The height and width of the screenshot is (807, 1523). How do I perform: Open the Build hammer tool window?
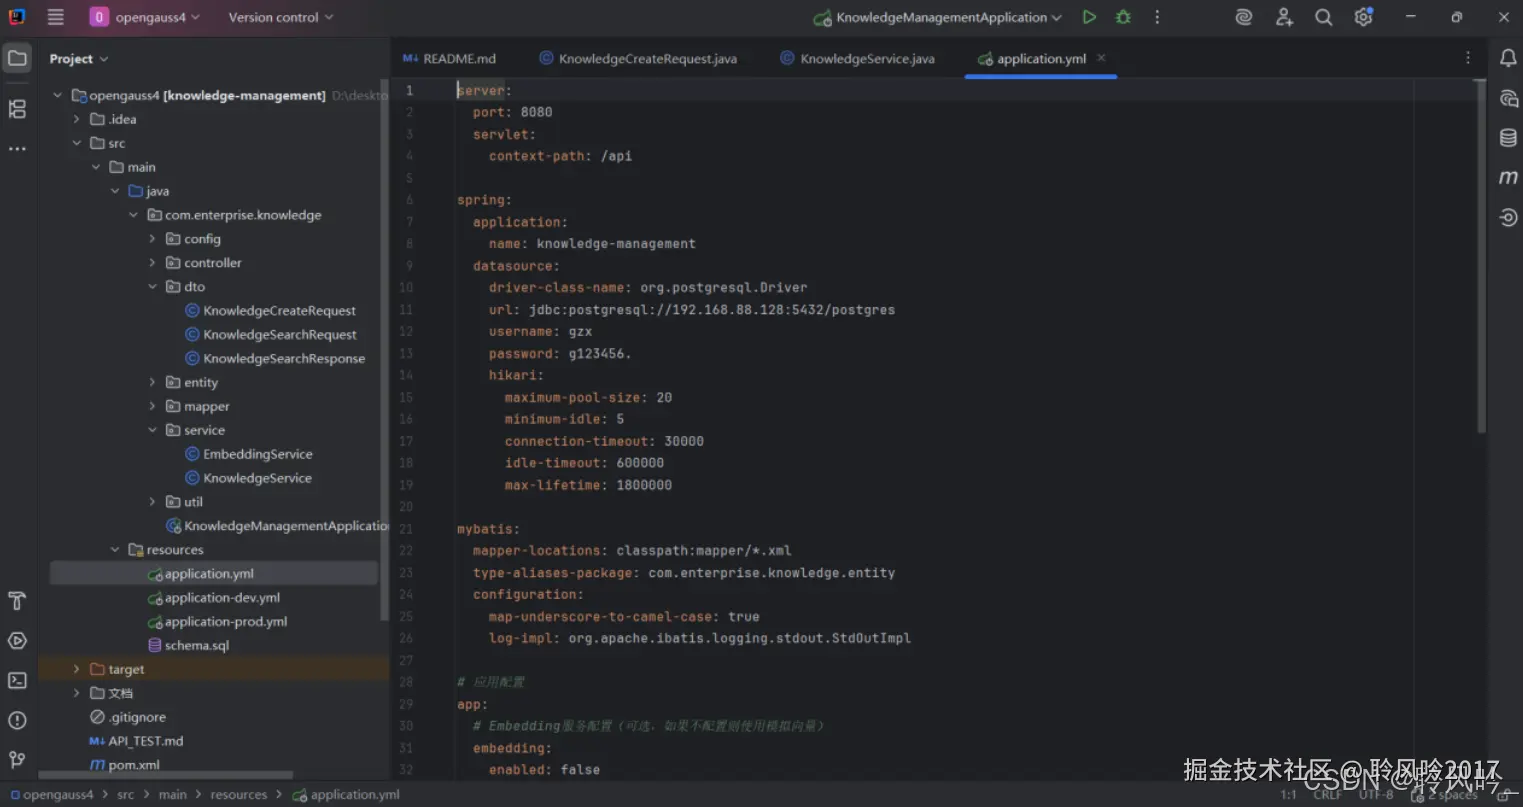tap(17, 601)
